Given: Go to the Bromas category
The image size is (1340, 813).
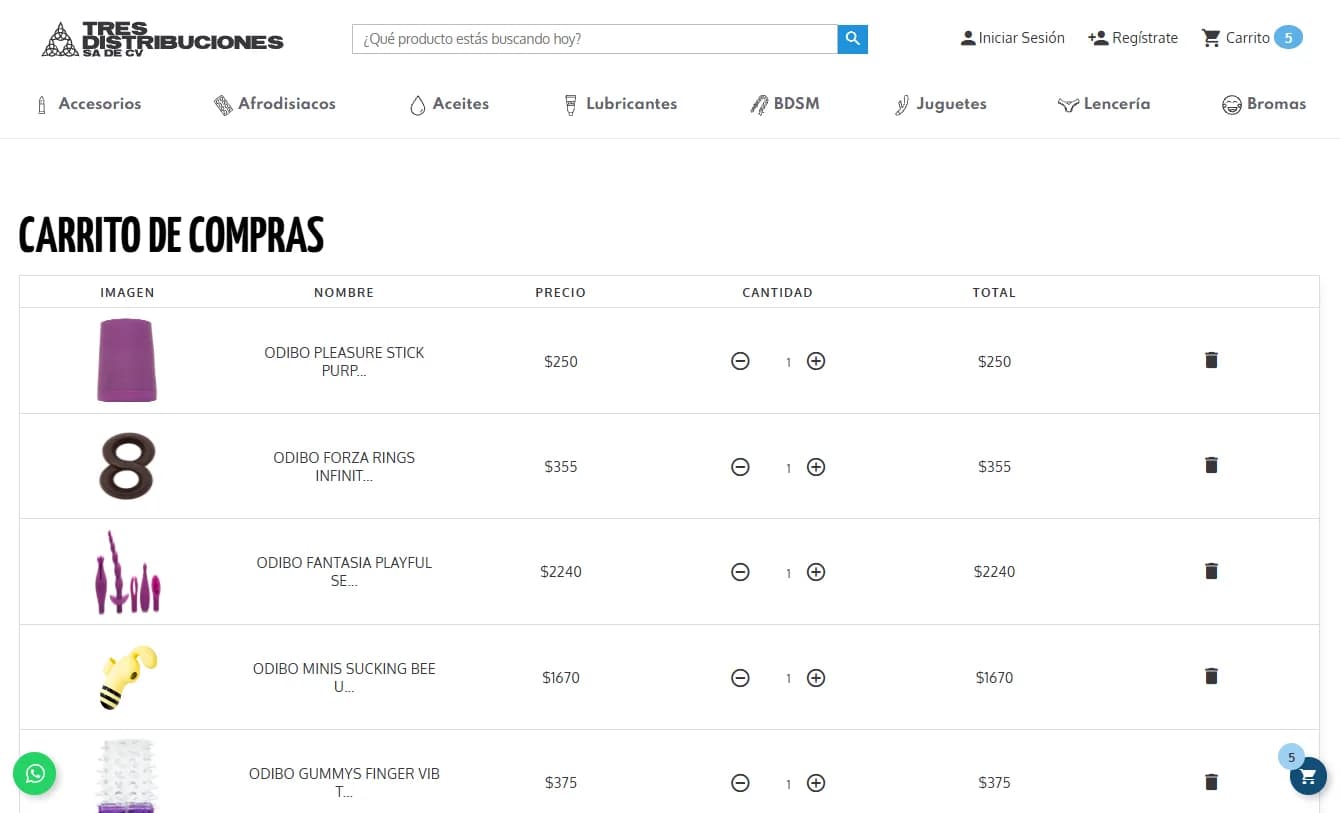Looking at the screenshot, I should (1264, 104).
